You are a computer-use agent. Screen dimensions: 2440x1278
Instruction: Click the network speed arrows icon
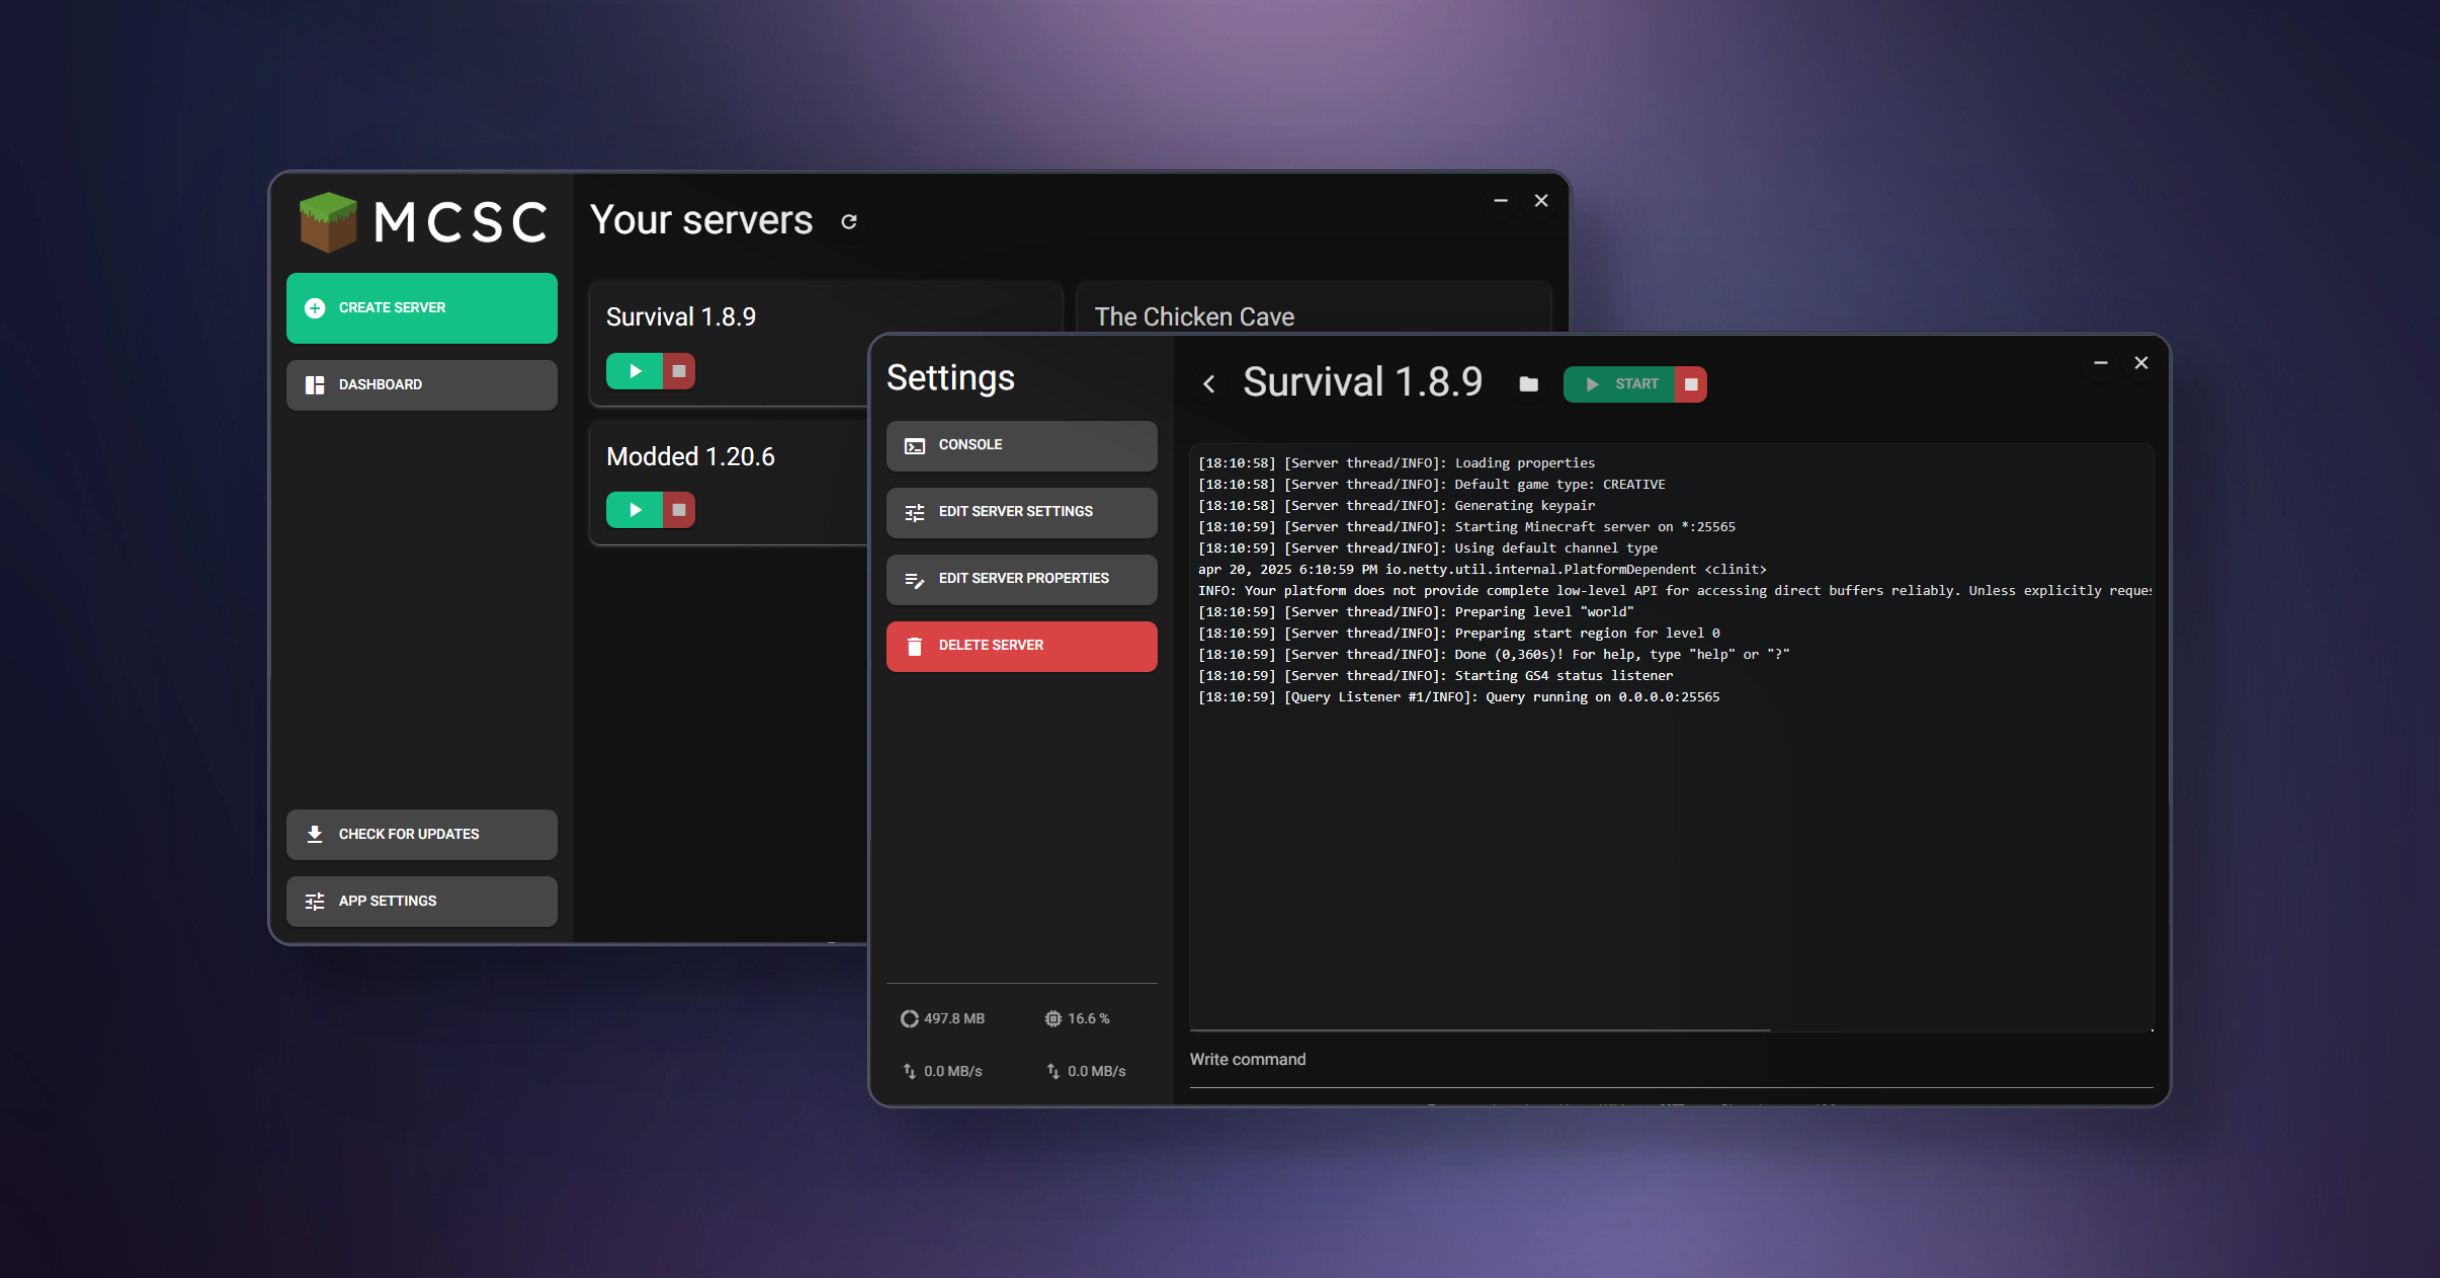[910, 1070]
